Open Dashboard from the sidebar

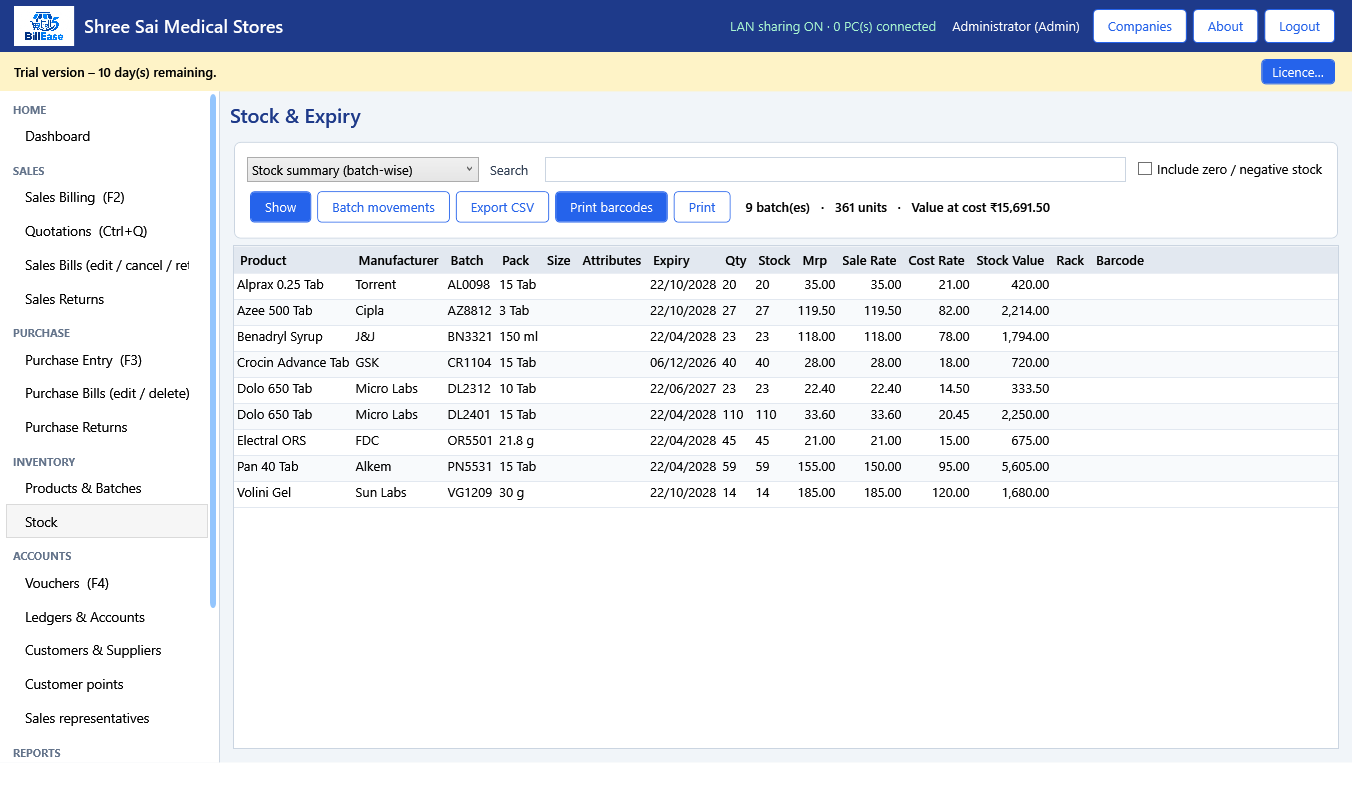[58, 136]
